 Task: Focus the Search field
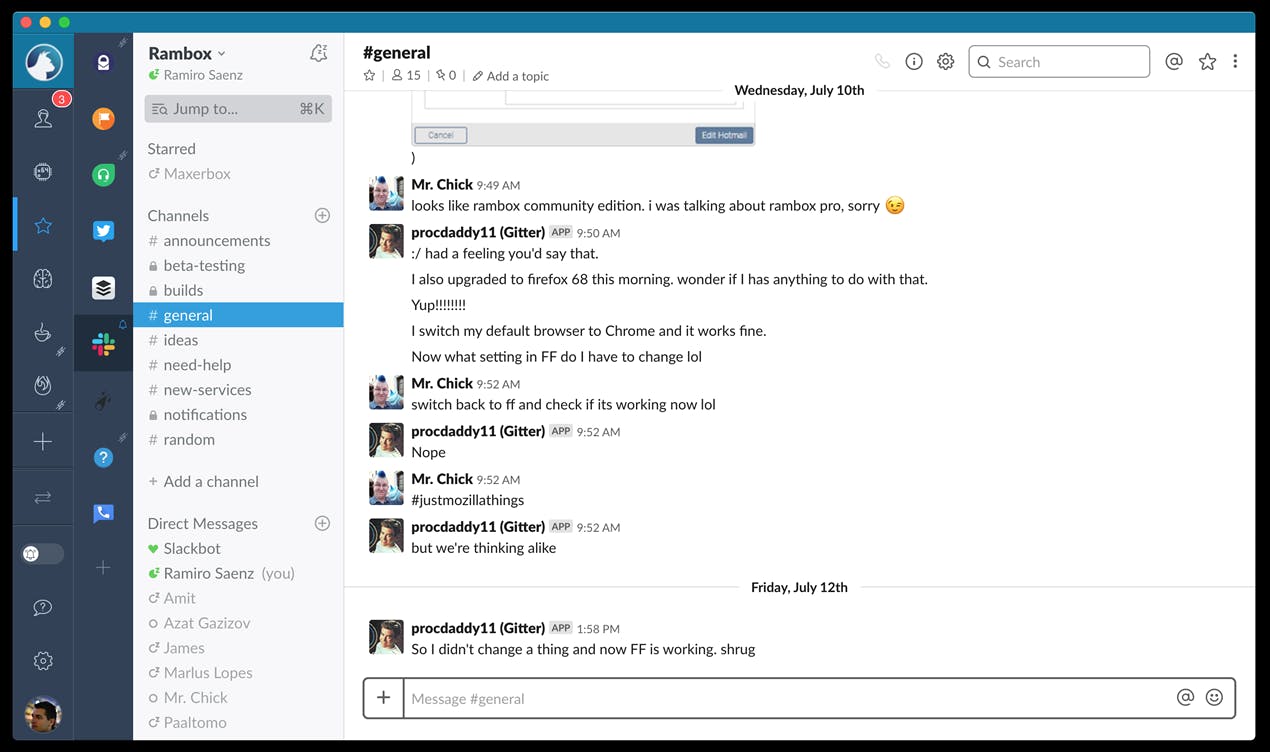[1059, 62]
